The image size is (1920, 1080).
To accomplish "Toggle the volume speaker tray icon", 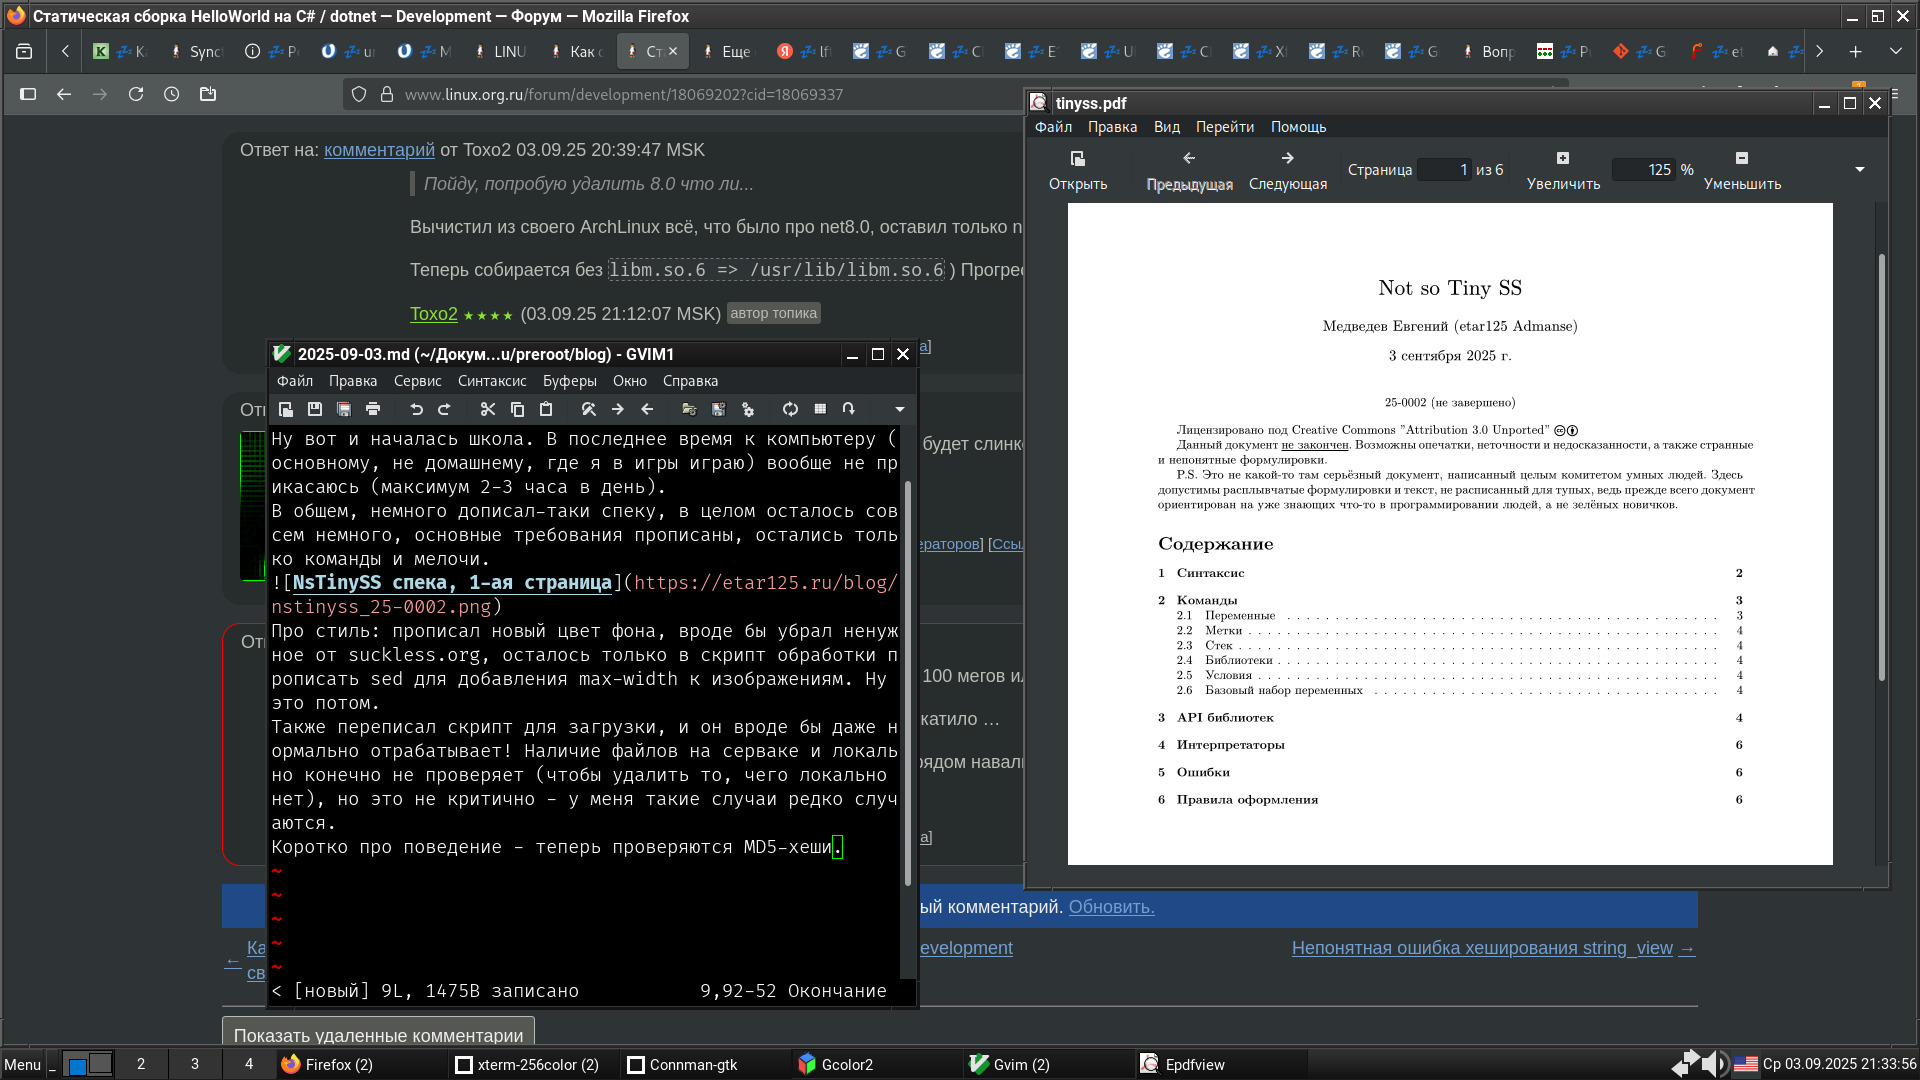I will [1714, 1064].
